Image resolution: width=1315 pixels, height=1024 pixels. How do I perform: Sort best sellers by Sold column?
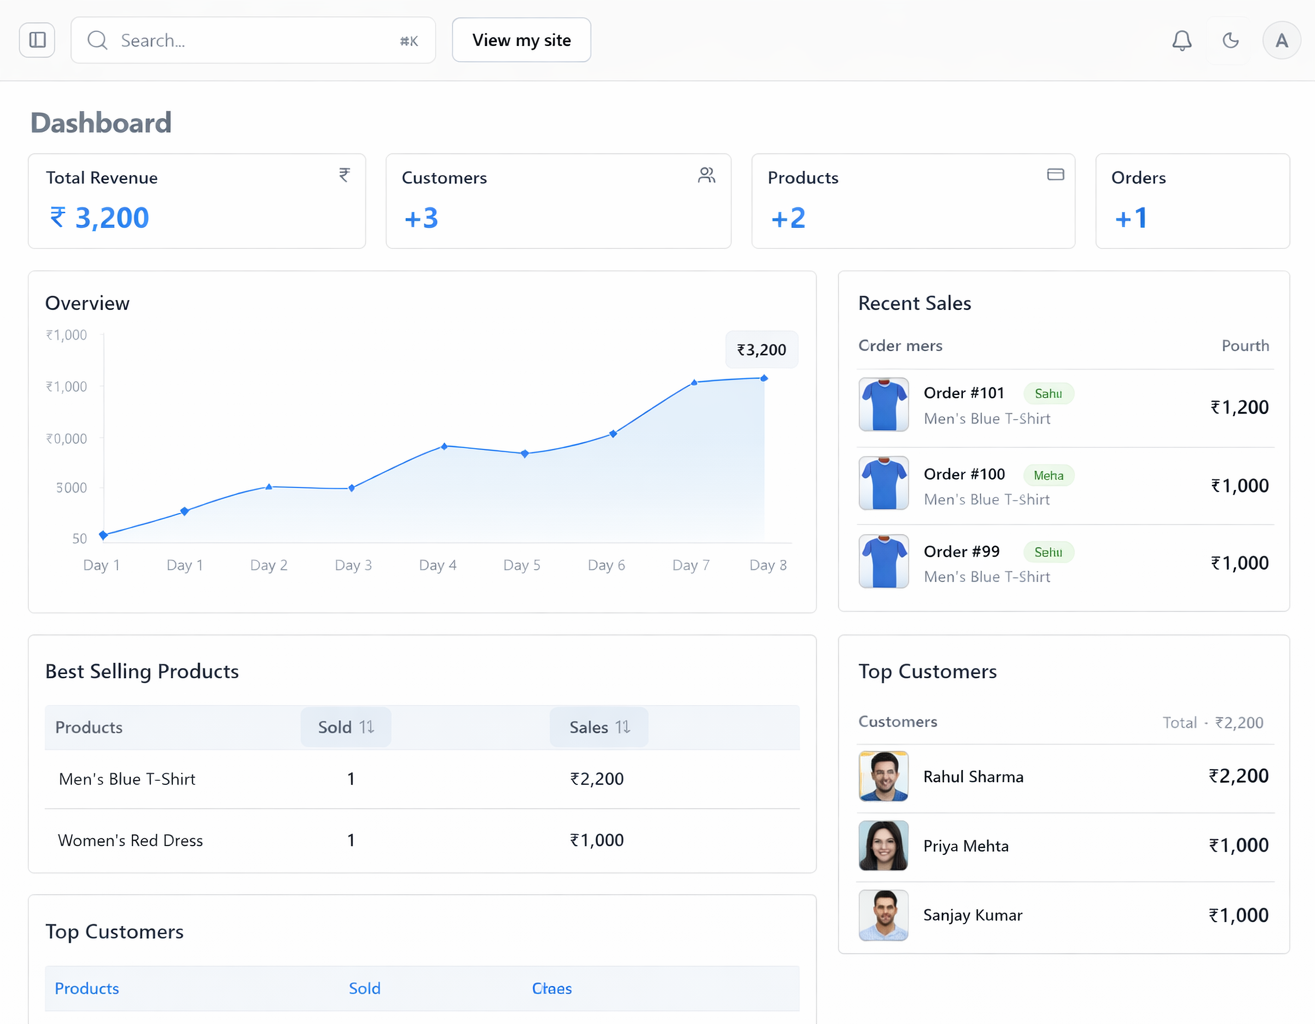[x=345, y=727]
